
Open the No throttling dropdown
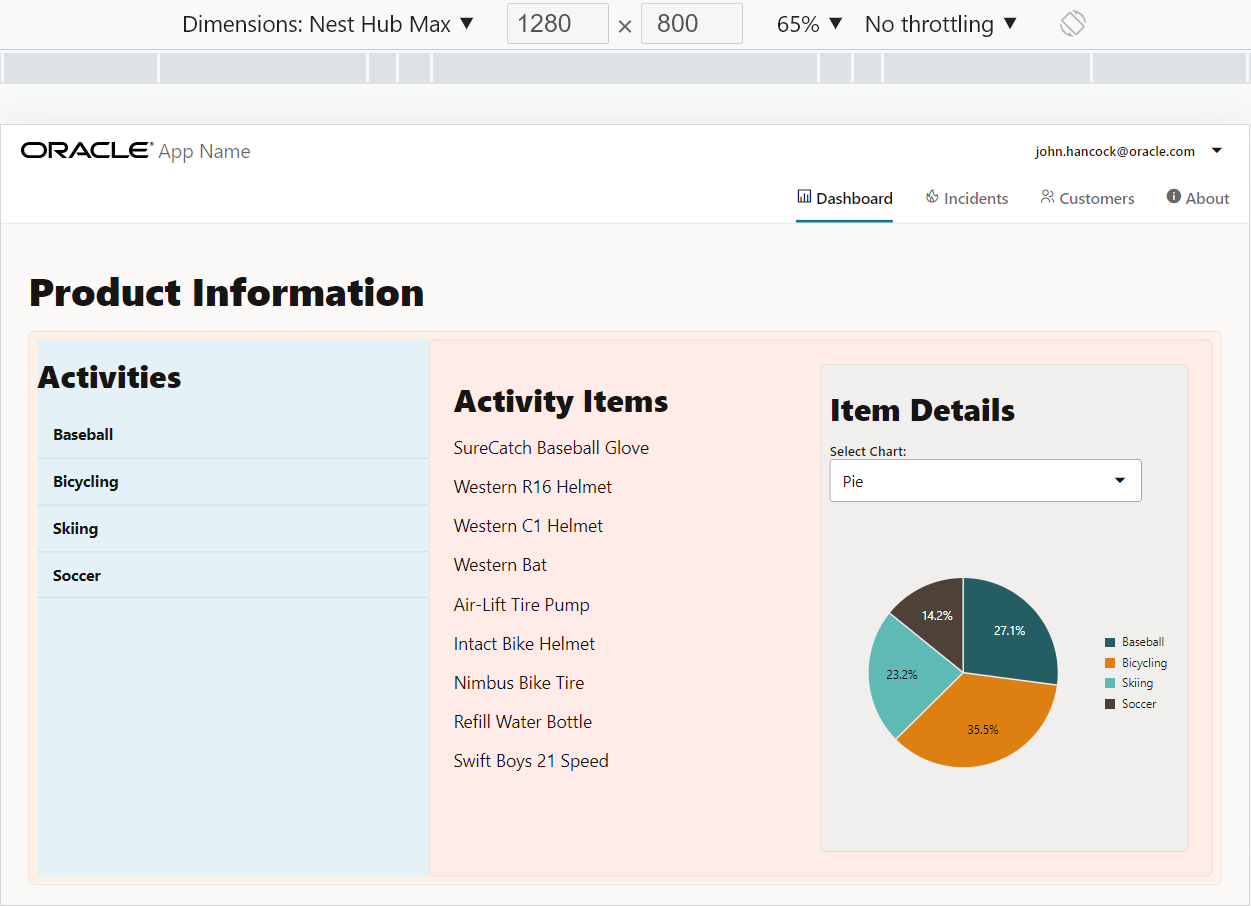[941, 24]
